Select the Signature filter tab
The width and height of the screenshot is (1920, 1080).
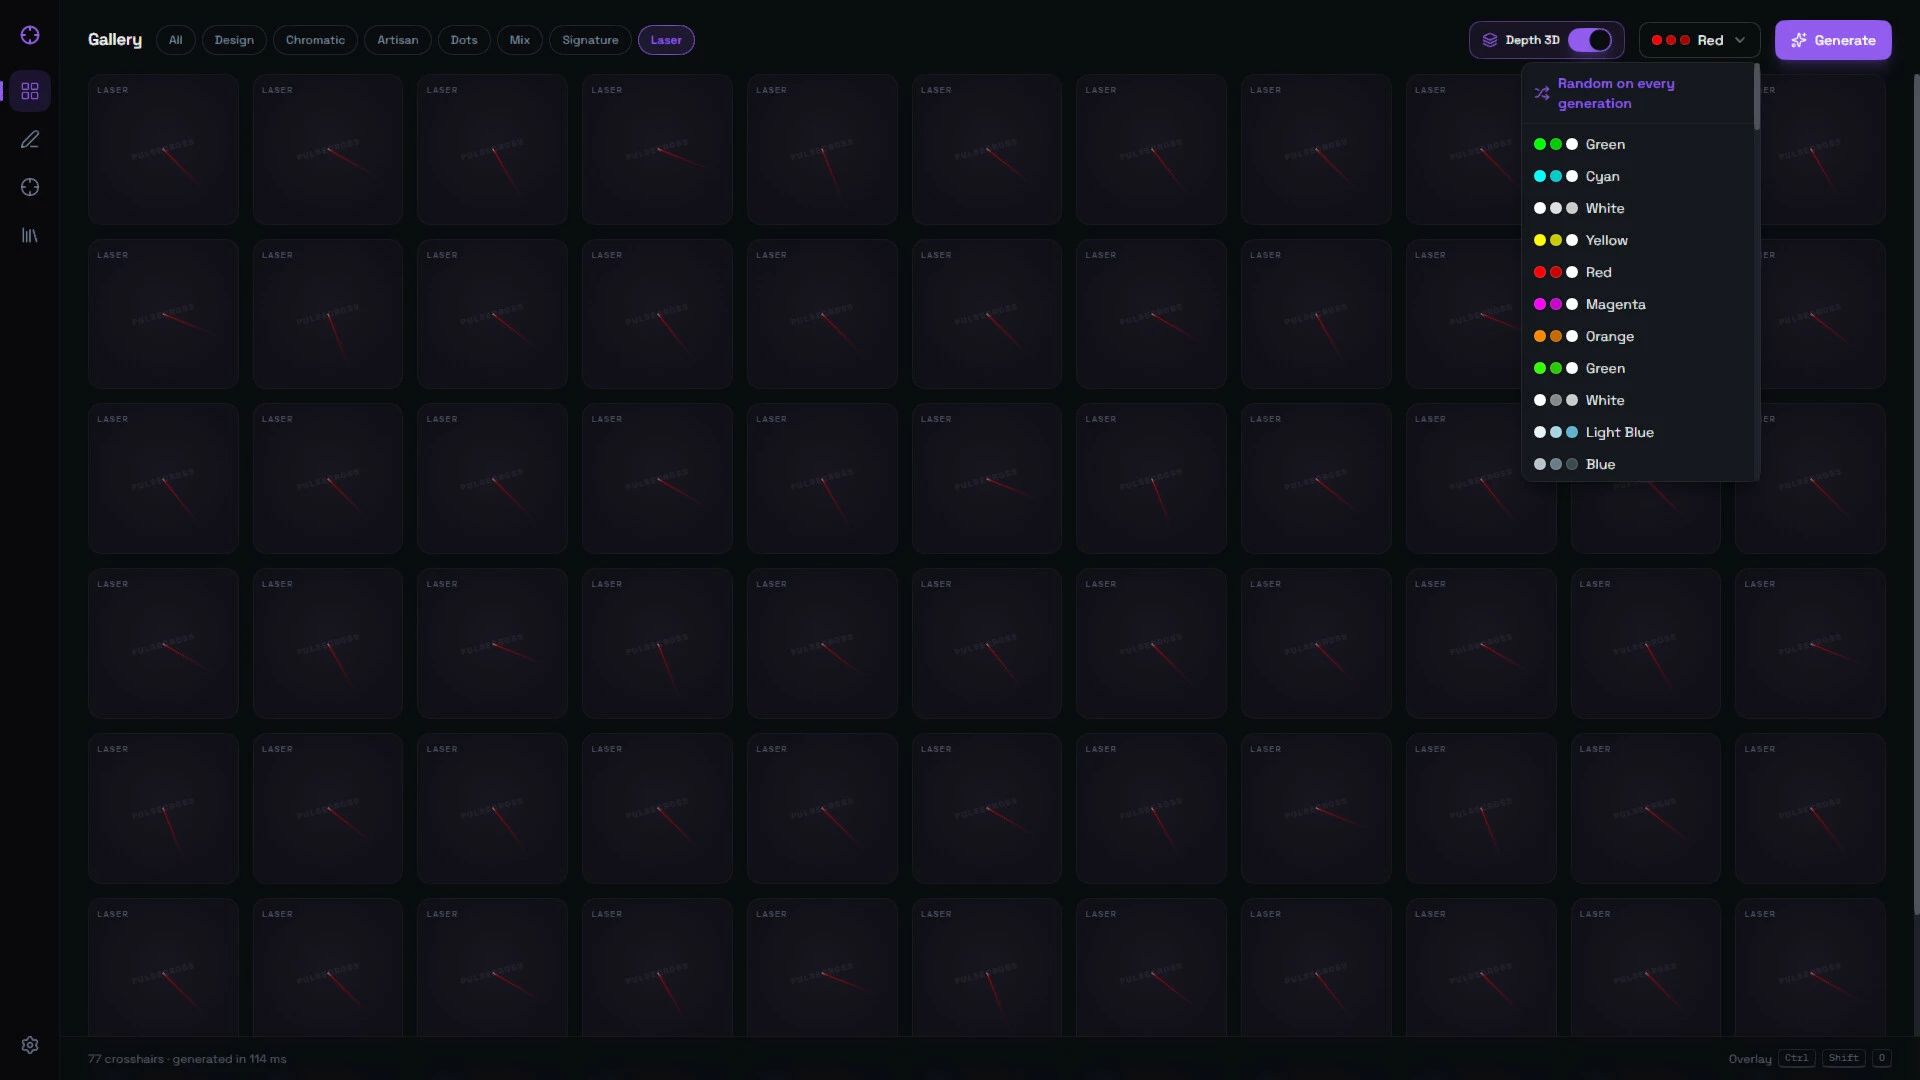(x=590, y=40)
